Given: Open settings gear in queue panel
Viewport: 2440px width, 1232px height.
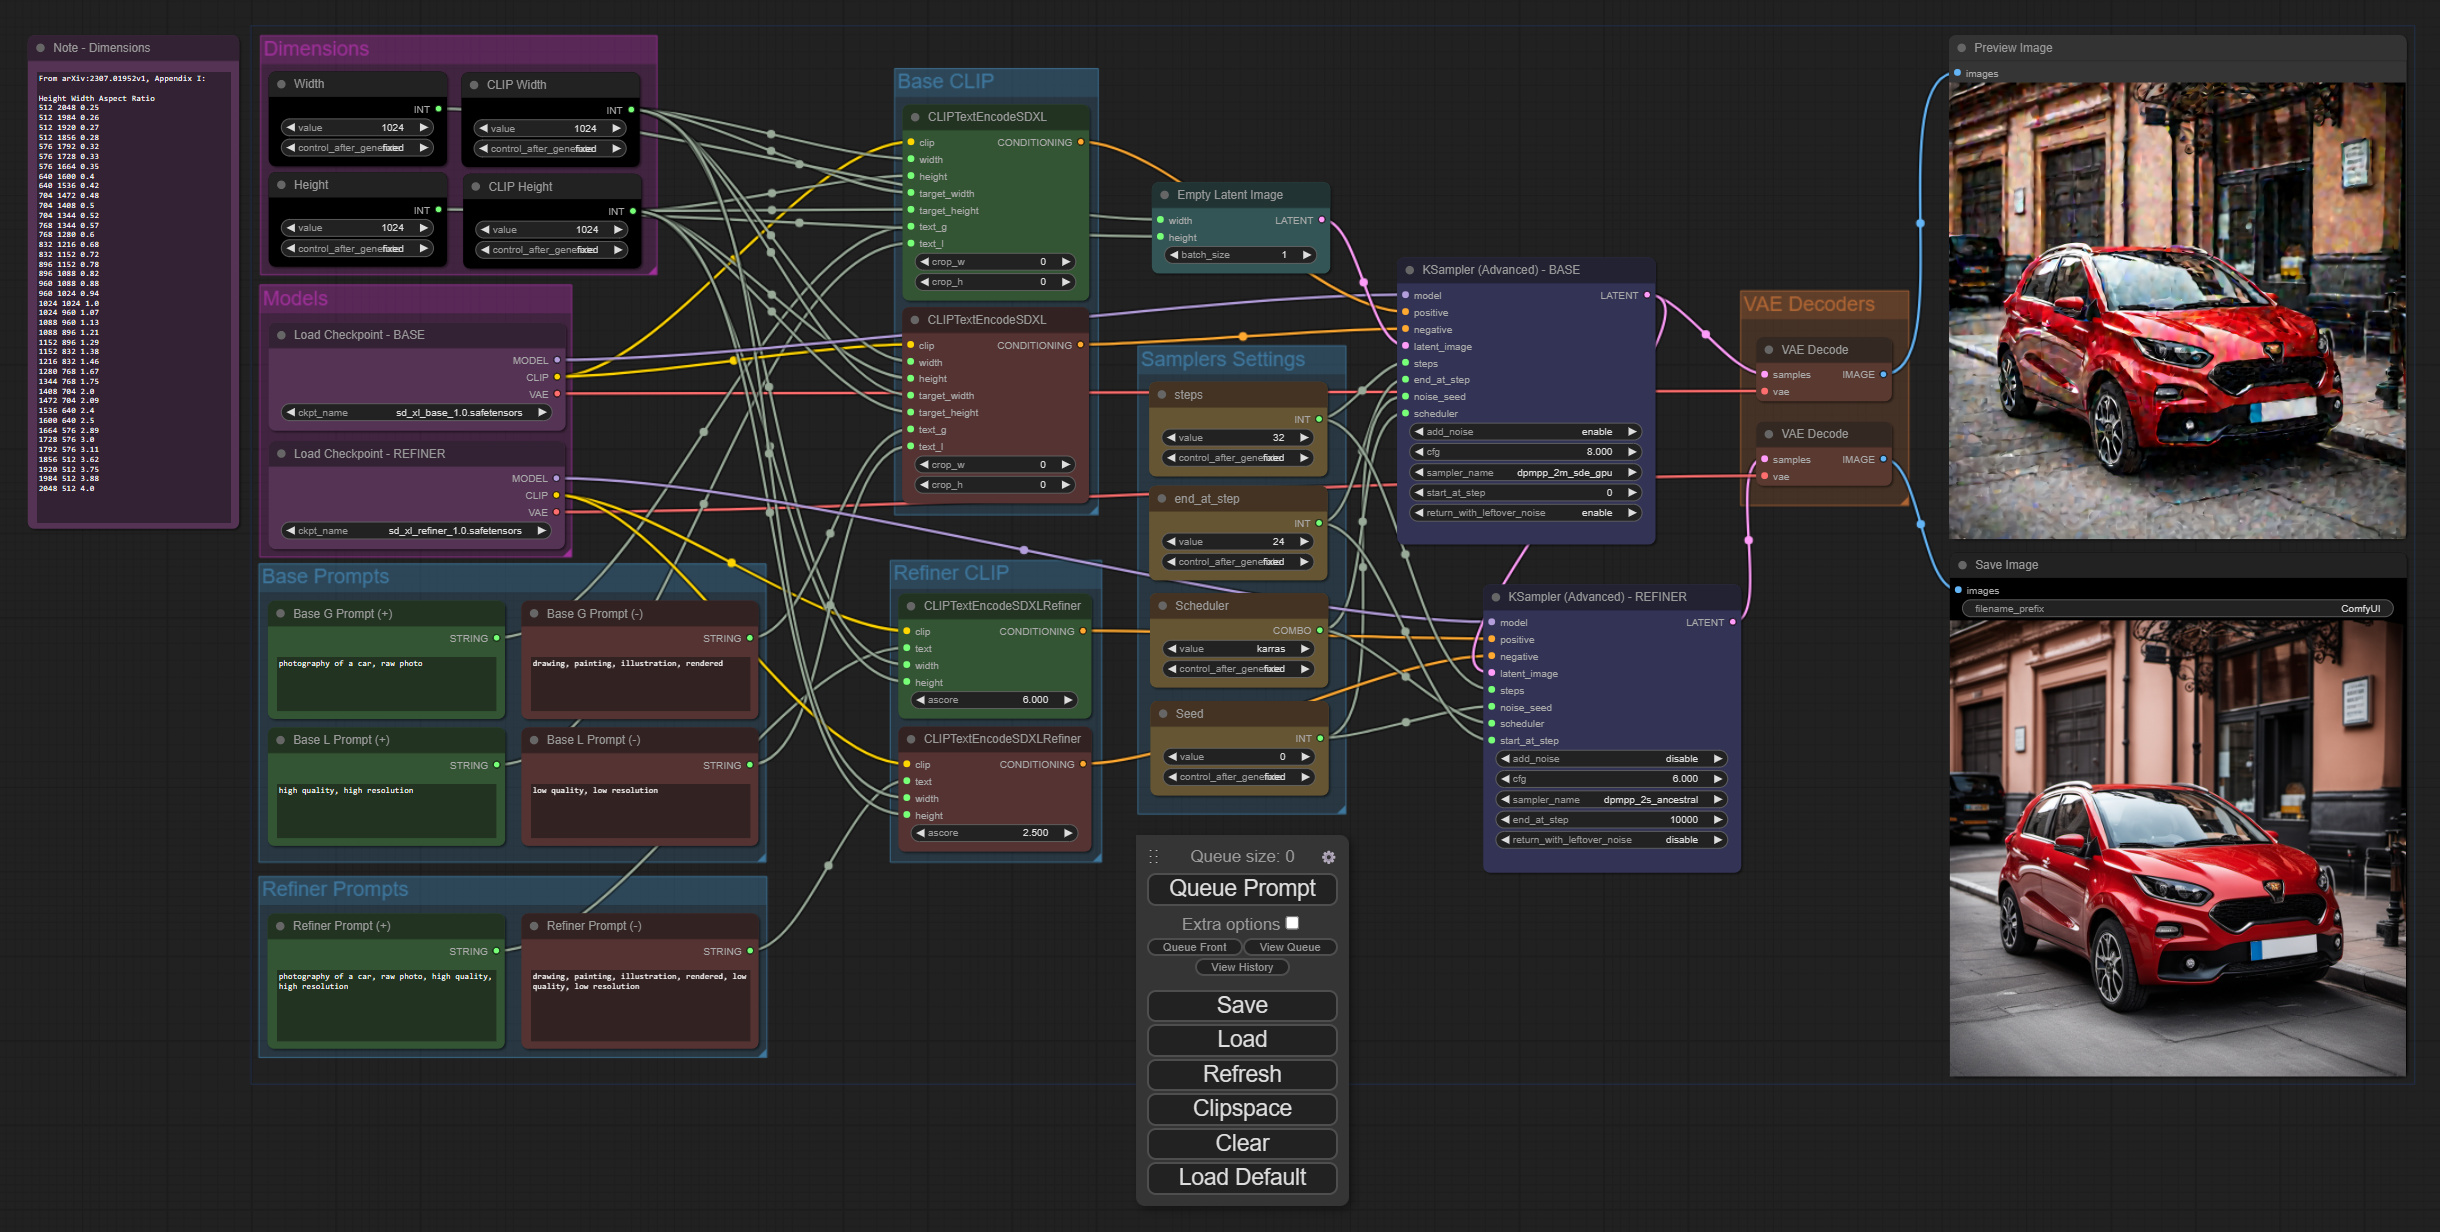Looking at the screenshot, I should [x=1328, y=857].
